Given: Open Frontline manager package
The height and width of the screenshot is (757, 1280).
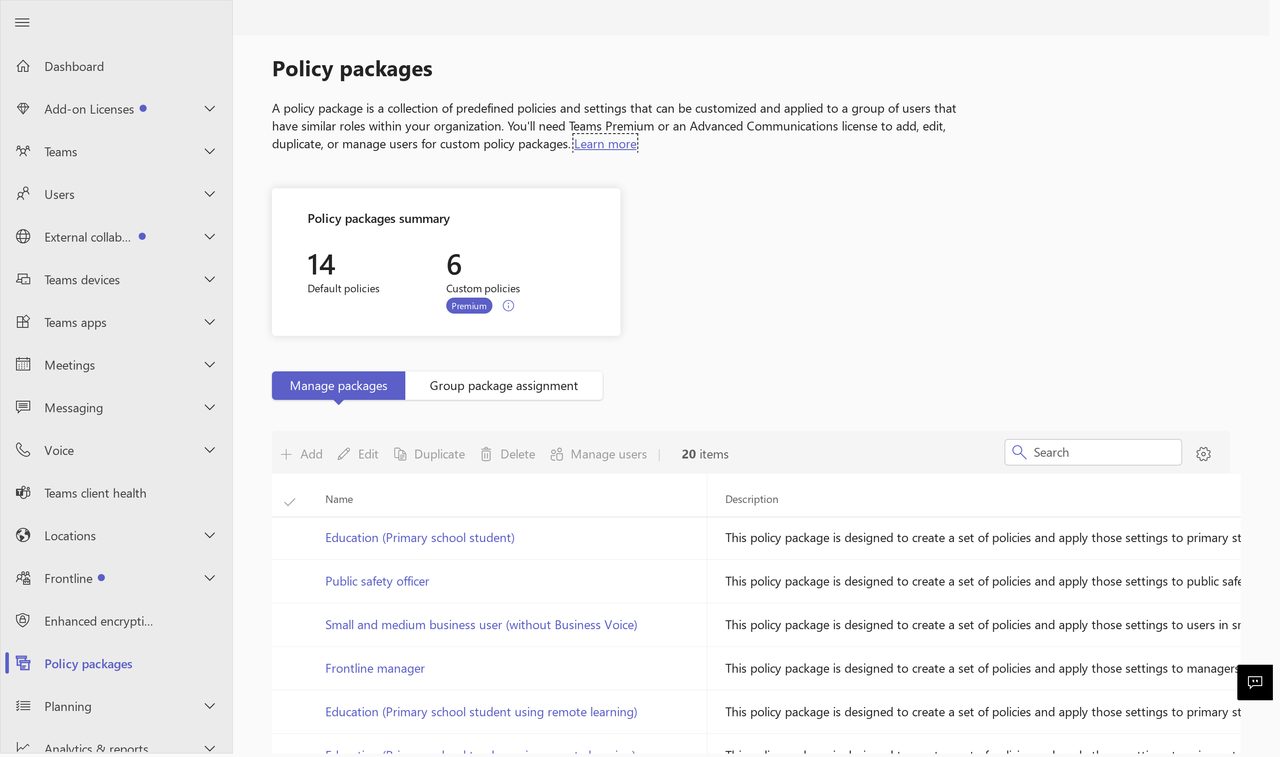Looking at the screenshot, I should [x=375, y=668].
